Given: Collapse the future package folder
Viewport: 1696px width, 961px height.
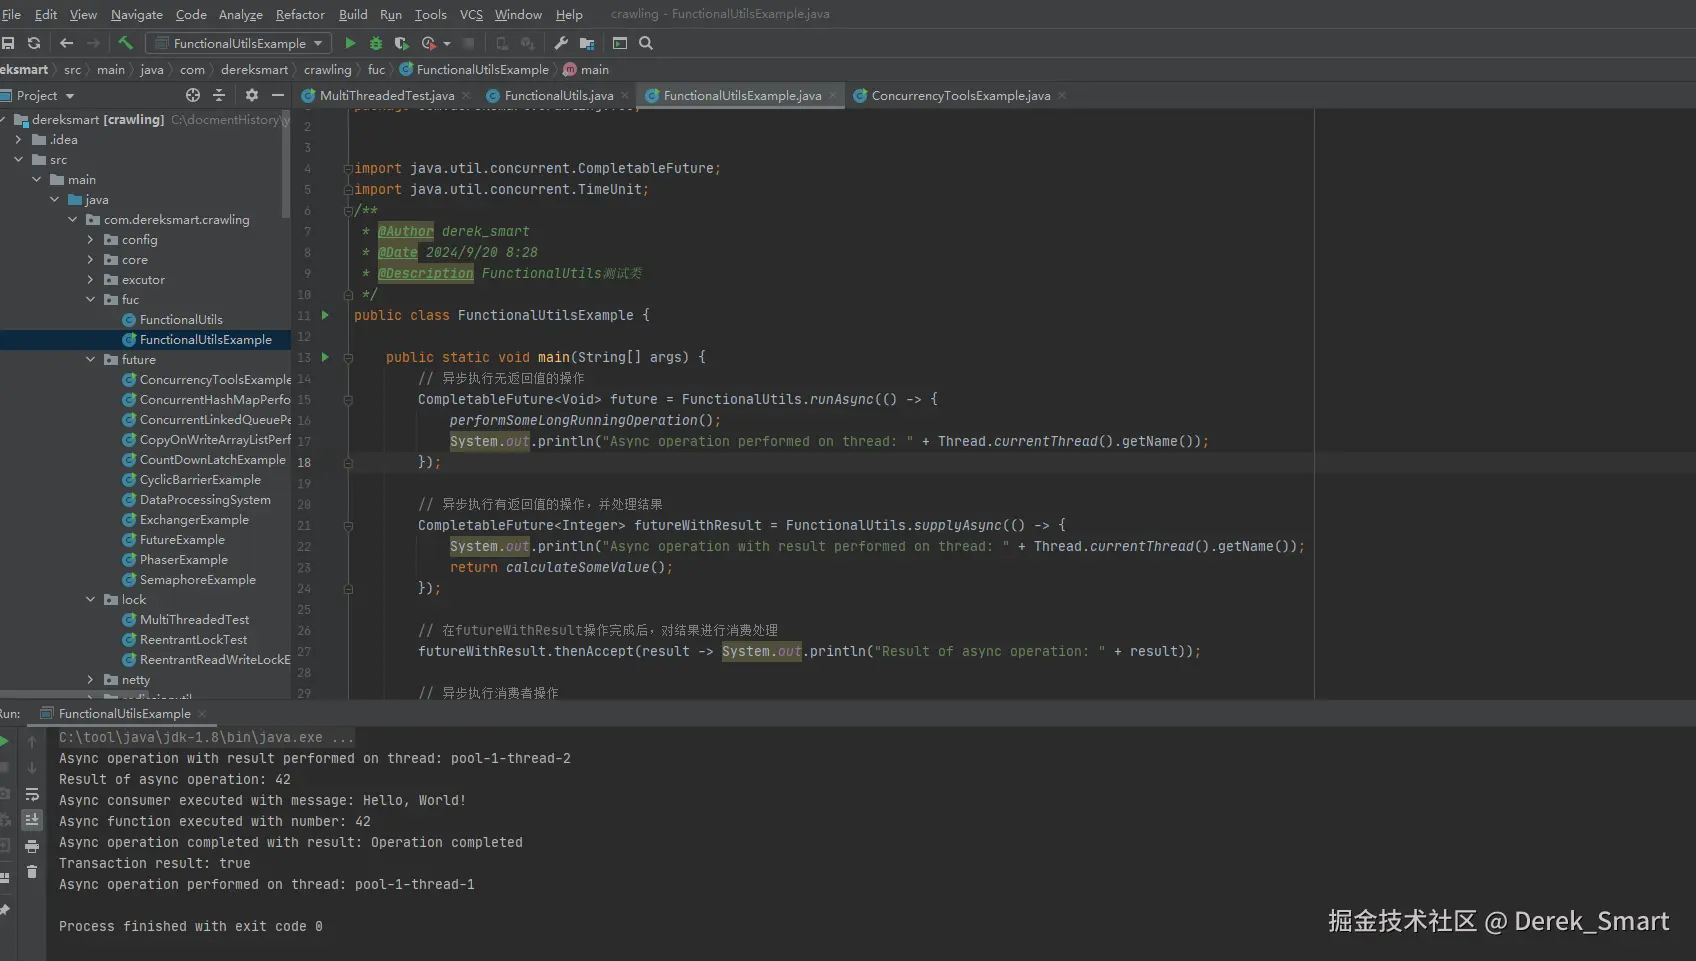Looking at the screenshot, I should 91,360.
